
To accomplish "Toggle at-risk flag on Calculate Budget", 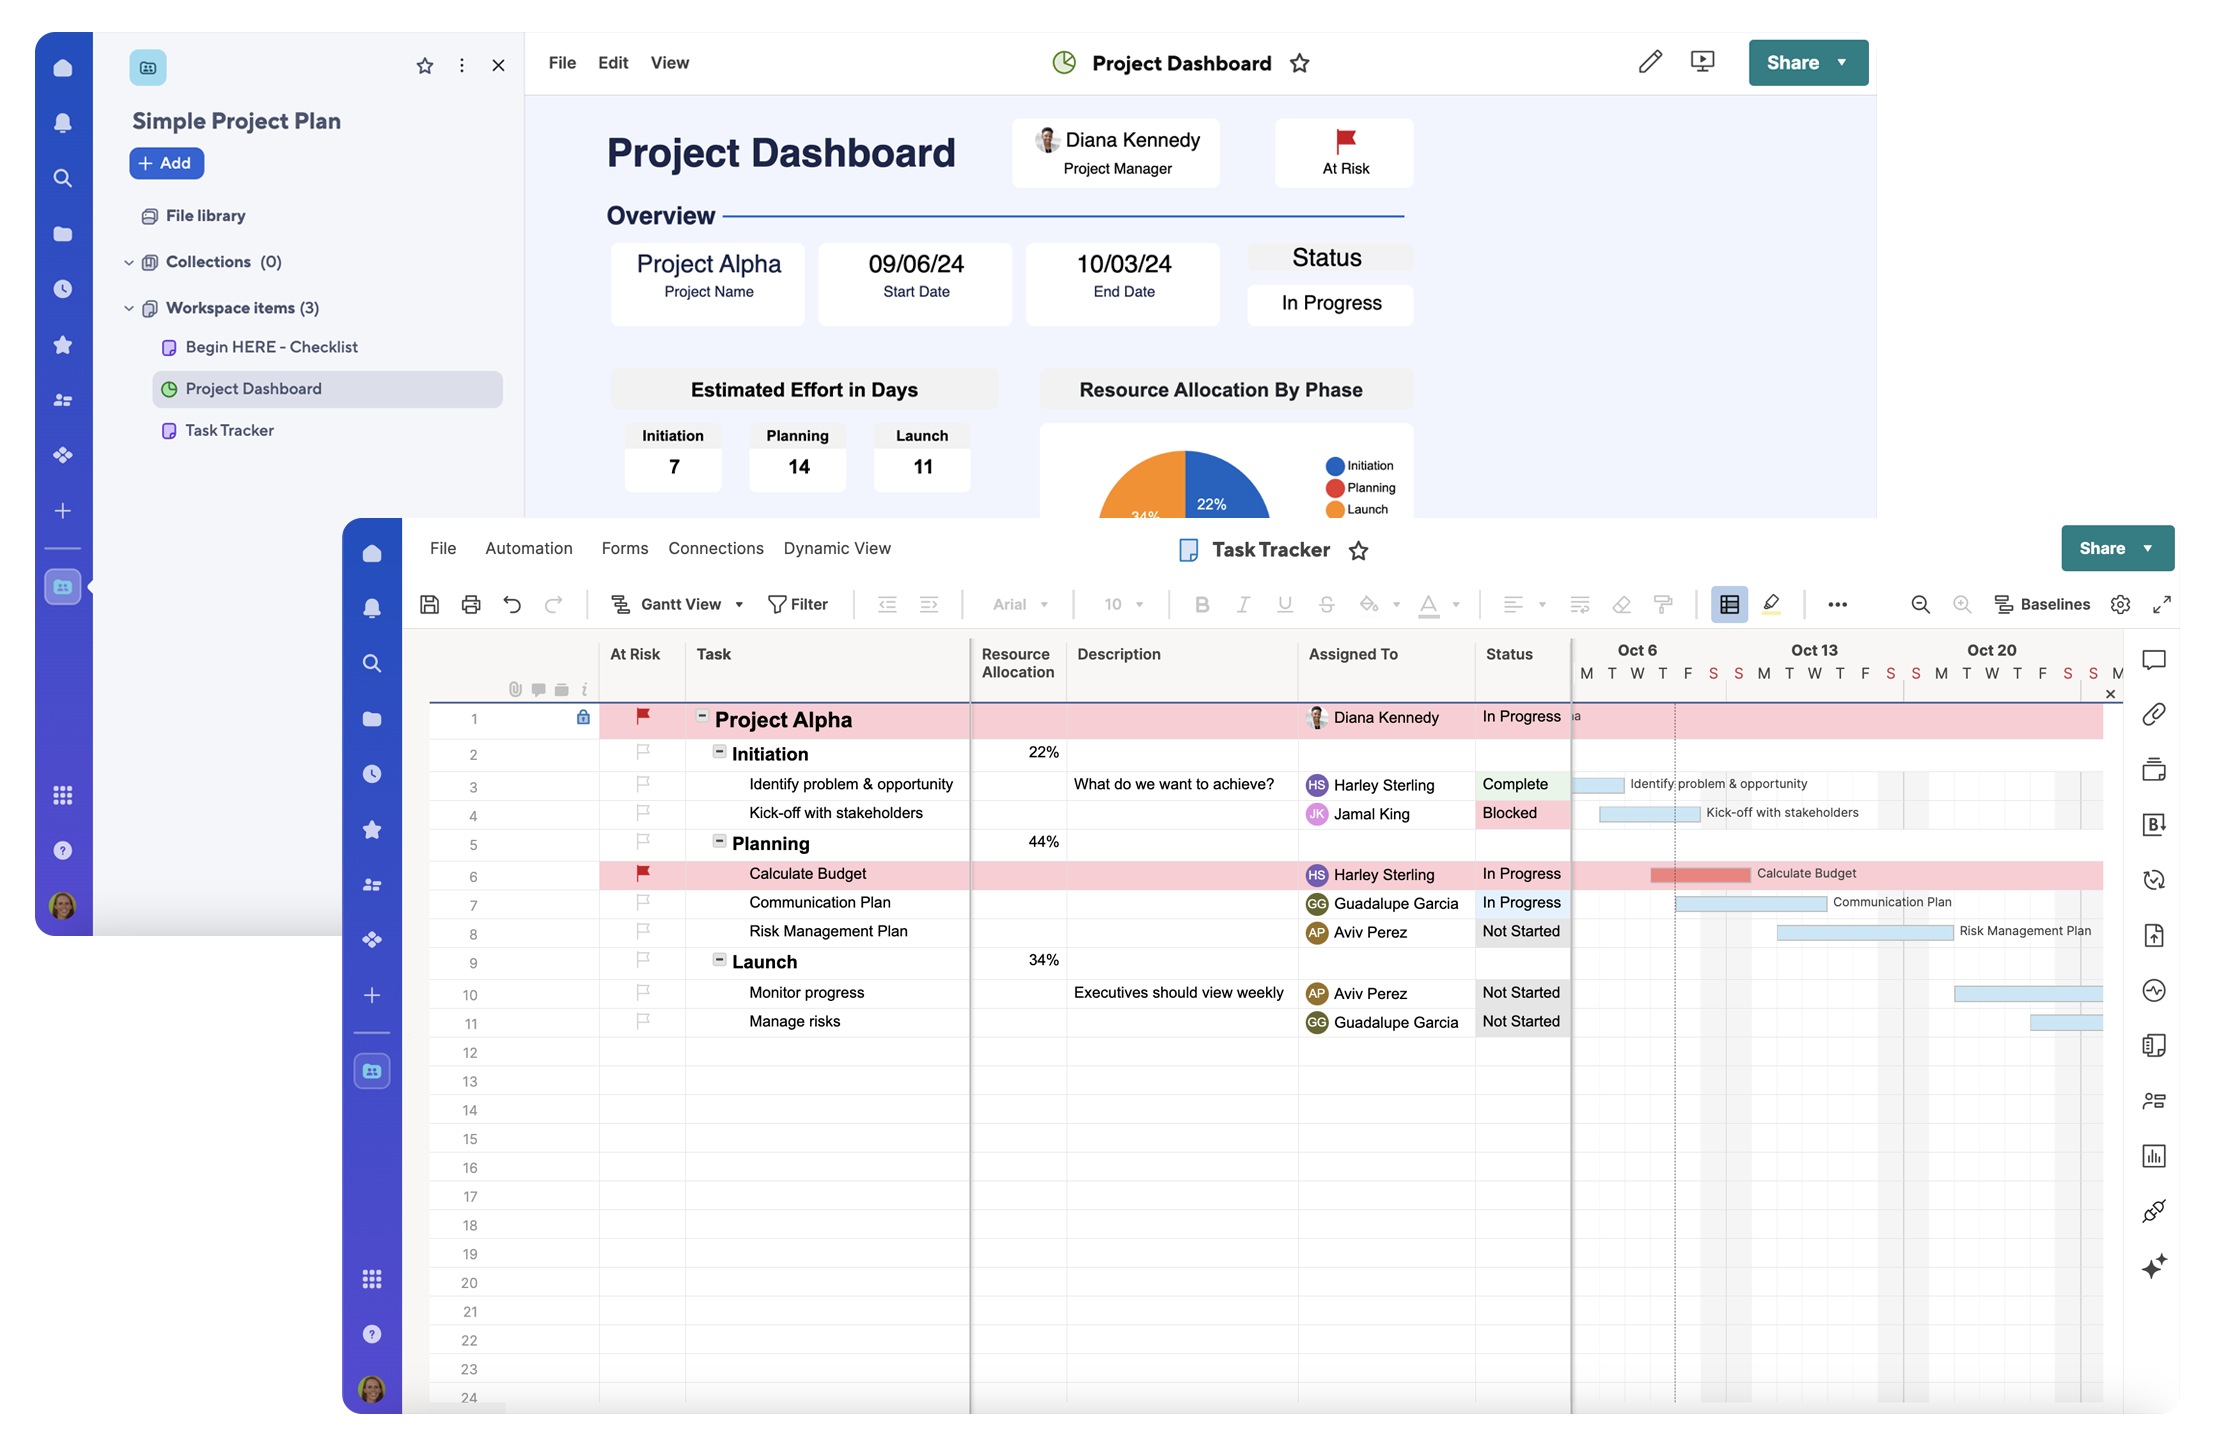I will [638, 872].
